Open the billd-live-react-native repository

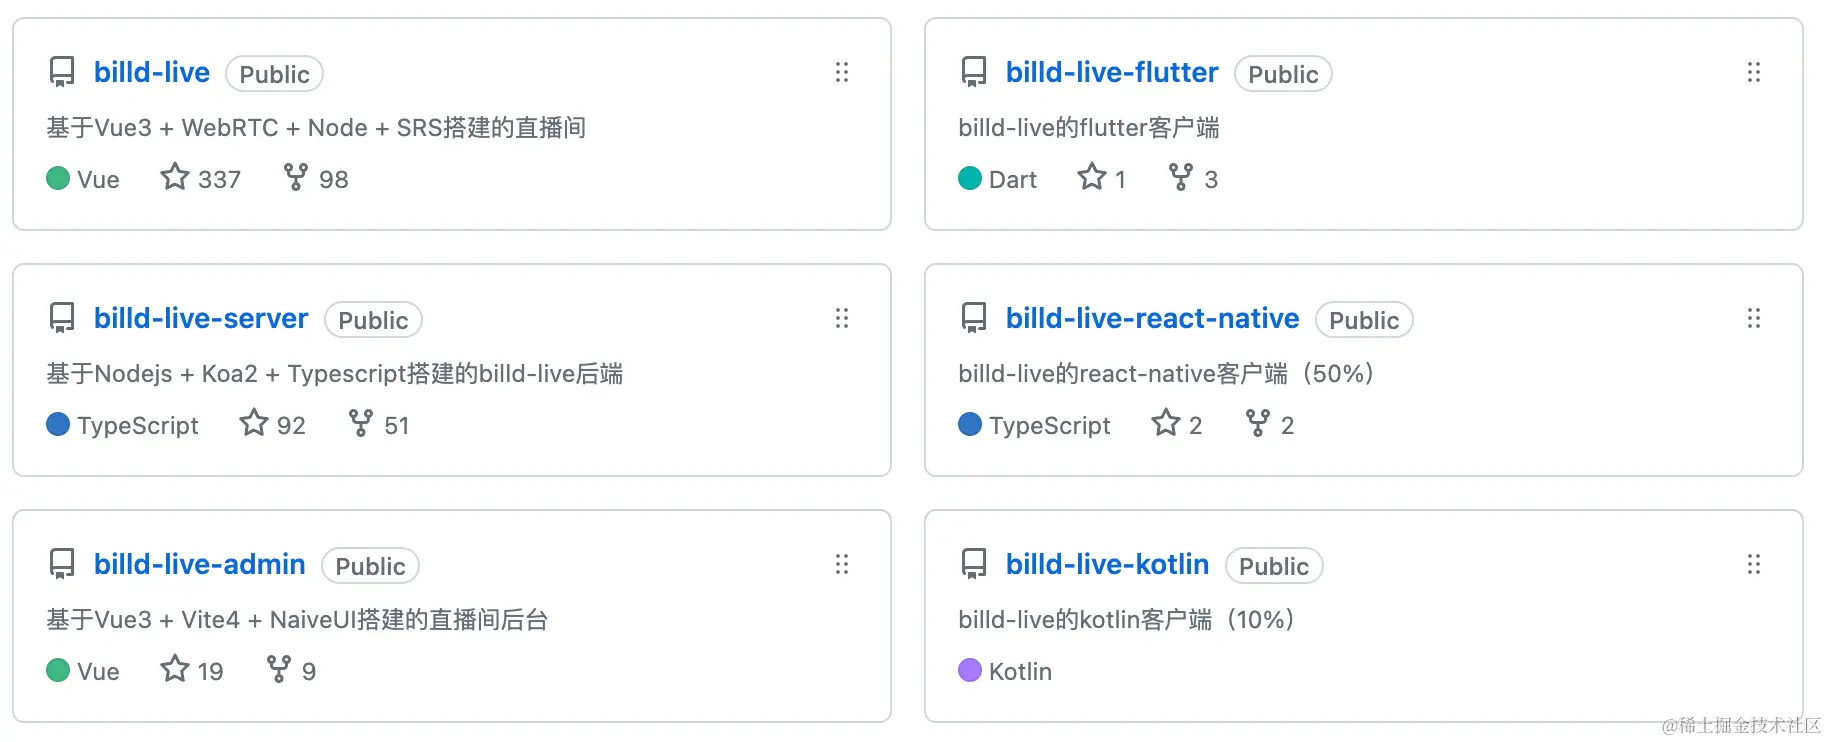(x=1152, y=318)
